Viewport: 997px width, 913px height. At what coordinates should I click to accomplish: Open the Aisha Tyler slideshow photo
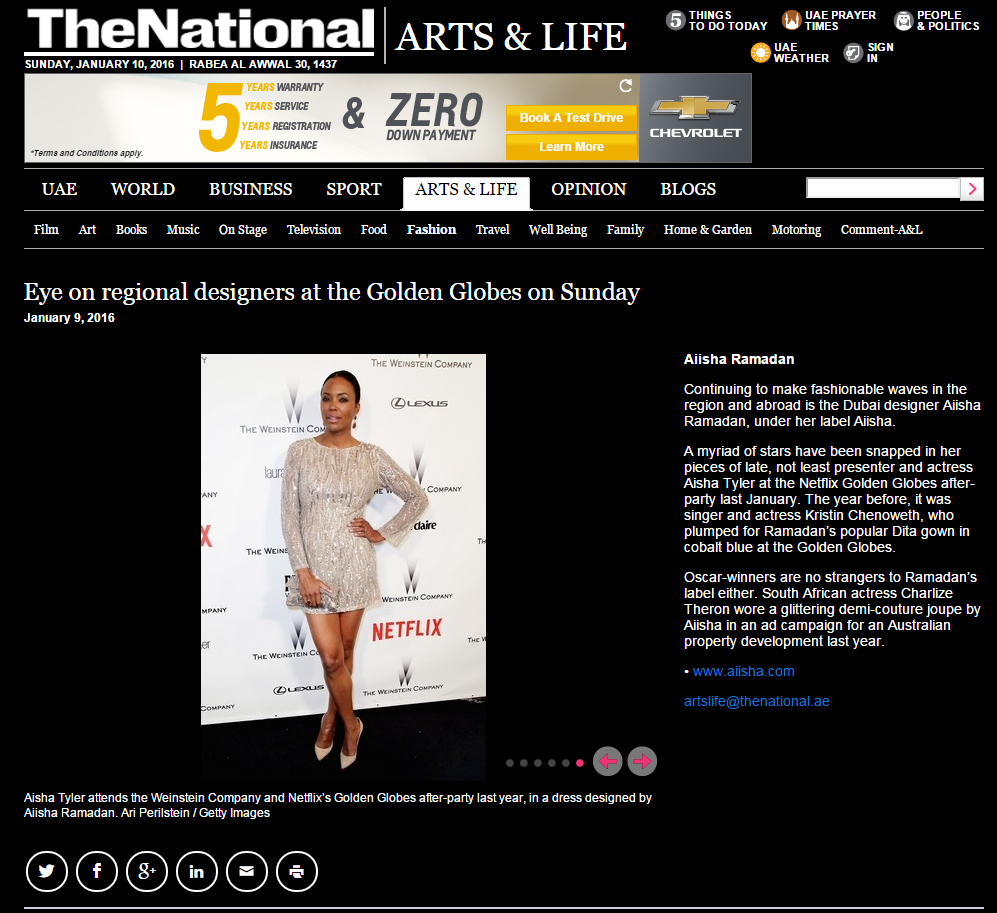click(x=343, y=566)
